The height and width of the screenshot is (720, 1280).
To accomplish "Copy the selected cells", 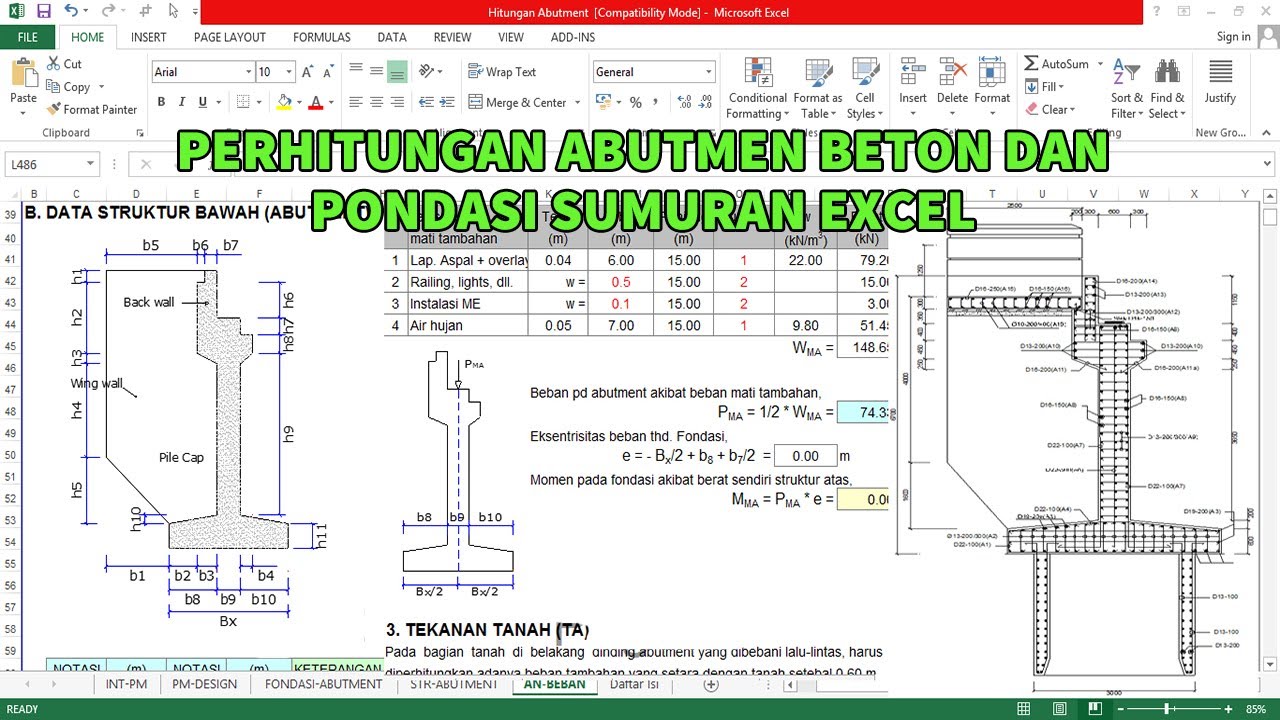I will 68,87.
